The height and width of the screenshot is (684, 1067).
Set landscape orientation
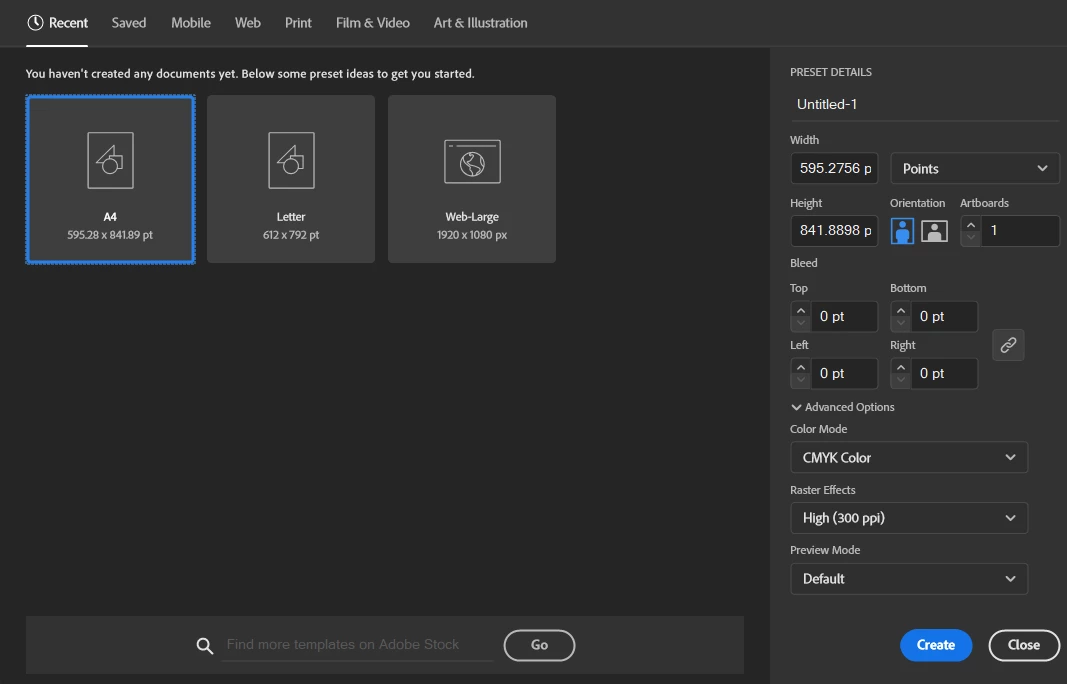(934, 231)
